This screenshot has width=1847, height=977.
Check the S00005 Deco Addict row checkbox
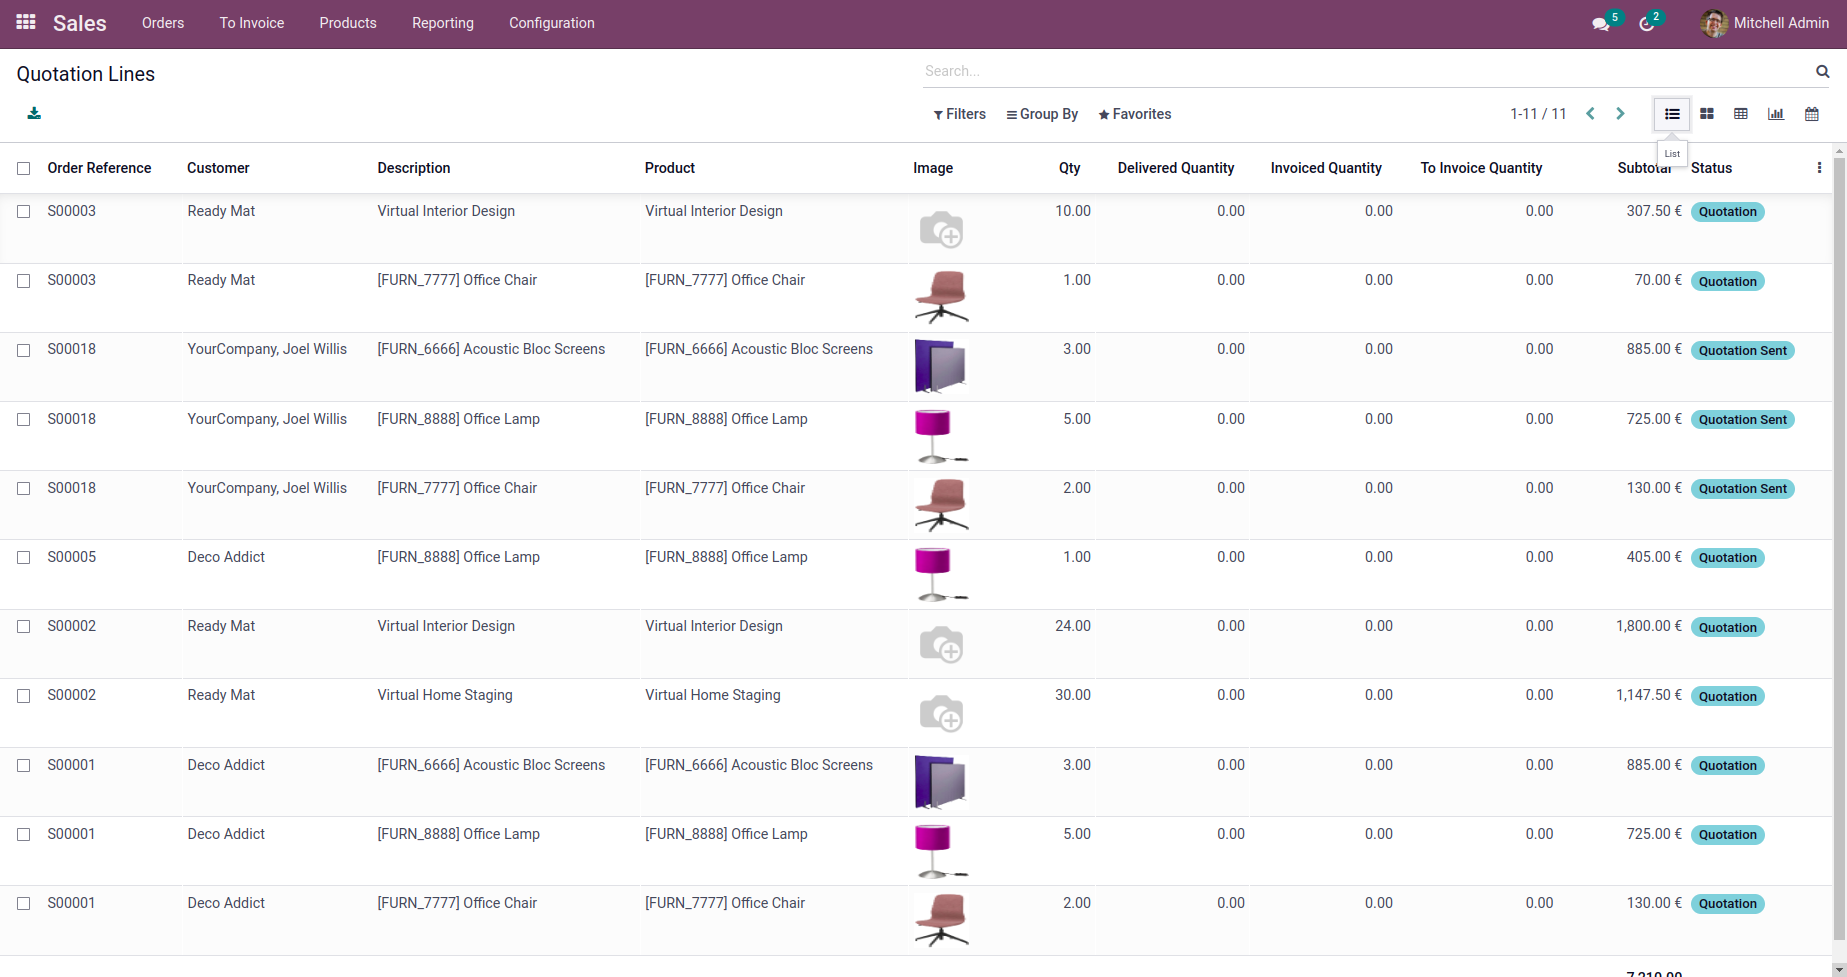pos(24,557)
